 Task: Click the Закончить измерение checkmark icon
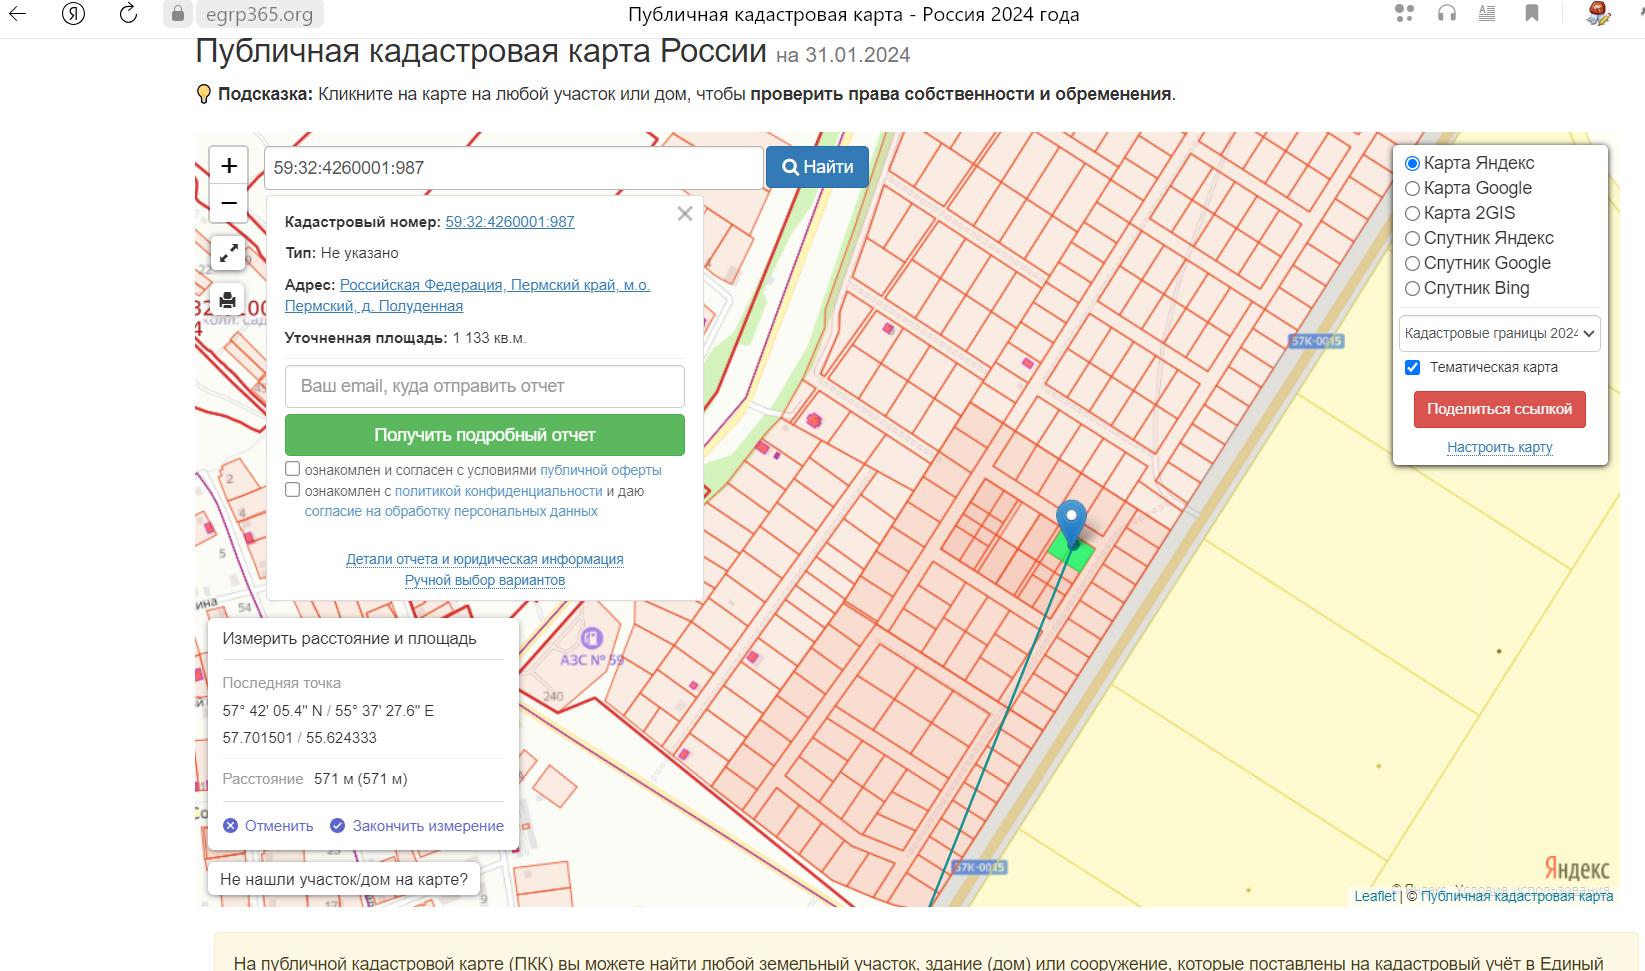[x=338, y=826]
